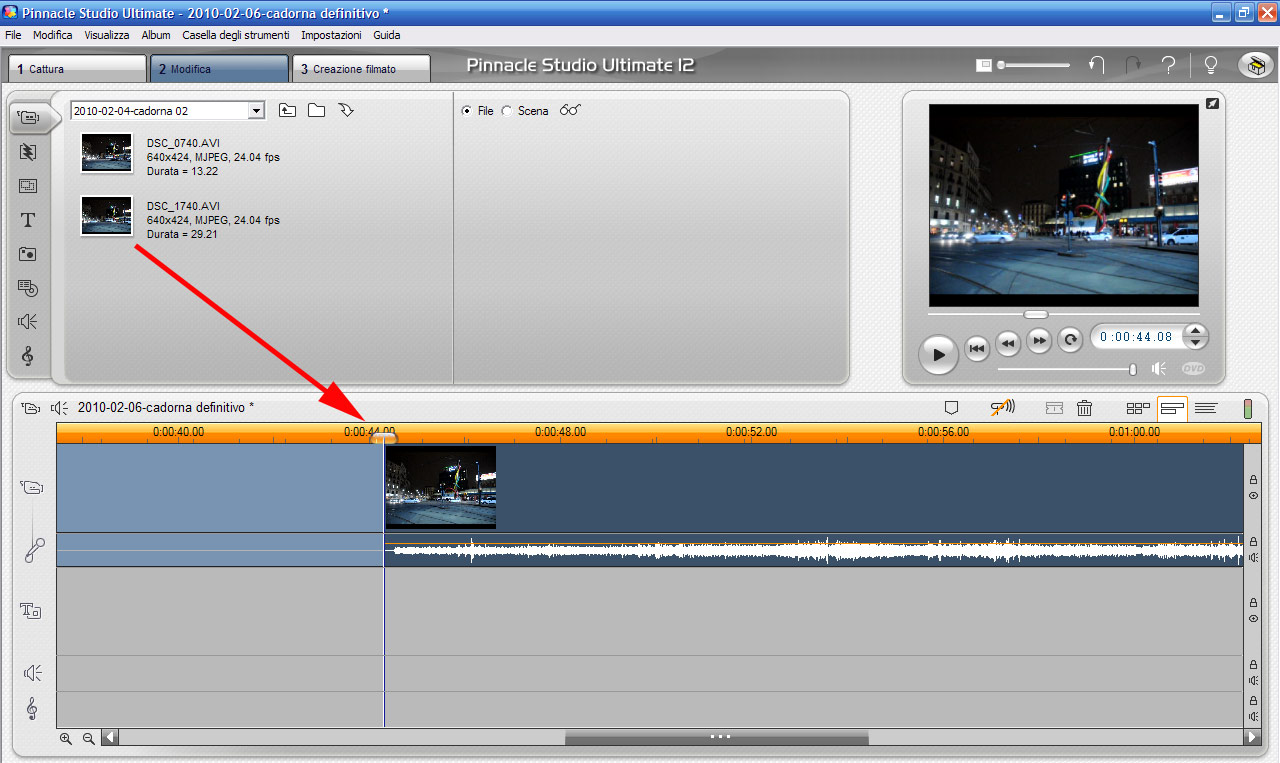Toggle loop playback in the player
1280x763 pixels.
coord(1070,340)
